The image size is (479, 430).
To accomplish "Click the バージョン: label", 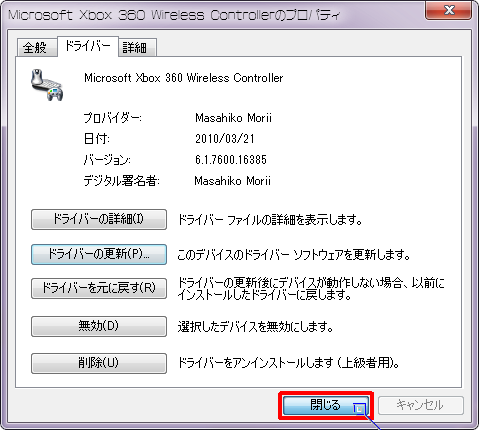I will pyautogui.click(x=107, y=160).
